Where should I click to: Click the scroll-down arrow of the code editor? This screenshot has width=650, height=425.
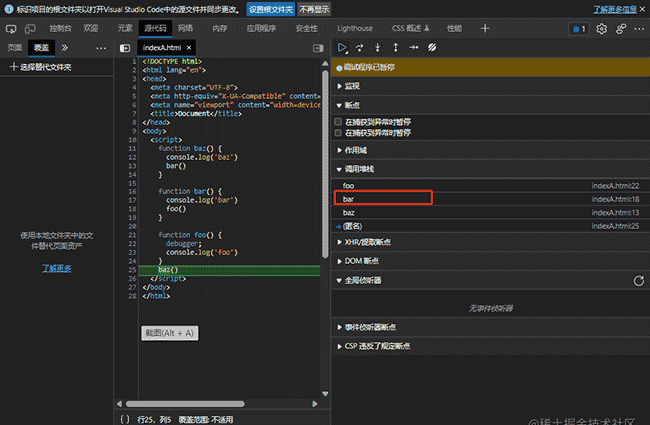325,393
